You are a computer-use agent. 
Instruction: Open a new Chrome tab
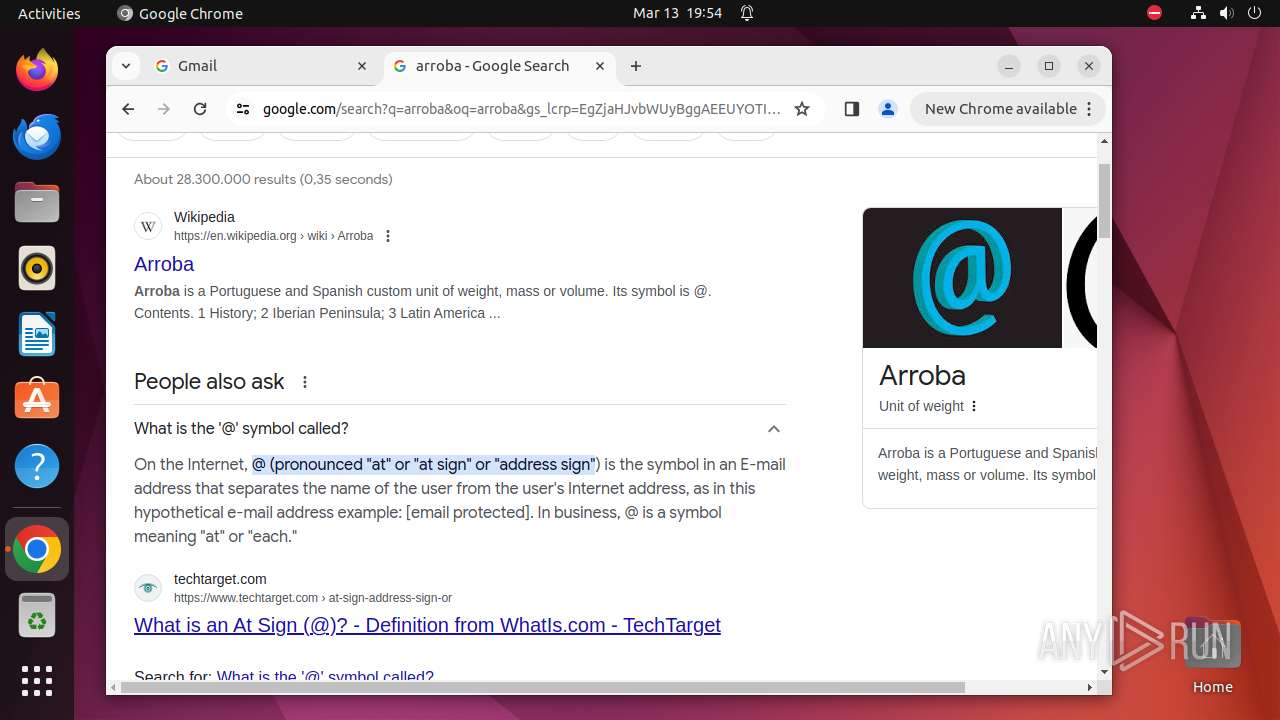[x=636, y=66]
